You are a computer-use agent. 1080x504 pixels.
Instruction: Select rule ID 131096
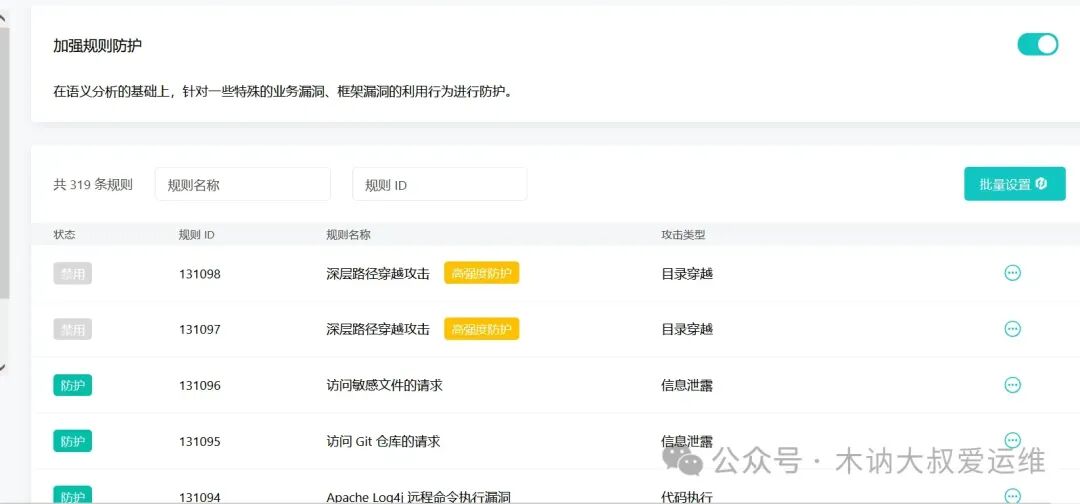(x=200, y=386)
